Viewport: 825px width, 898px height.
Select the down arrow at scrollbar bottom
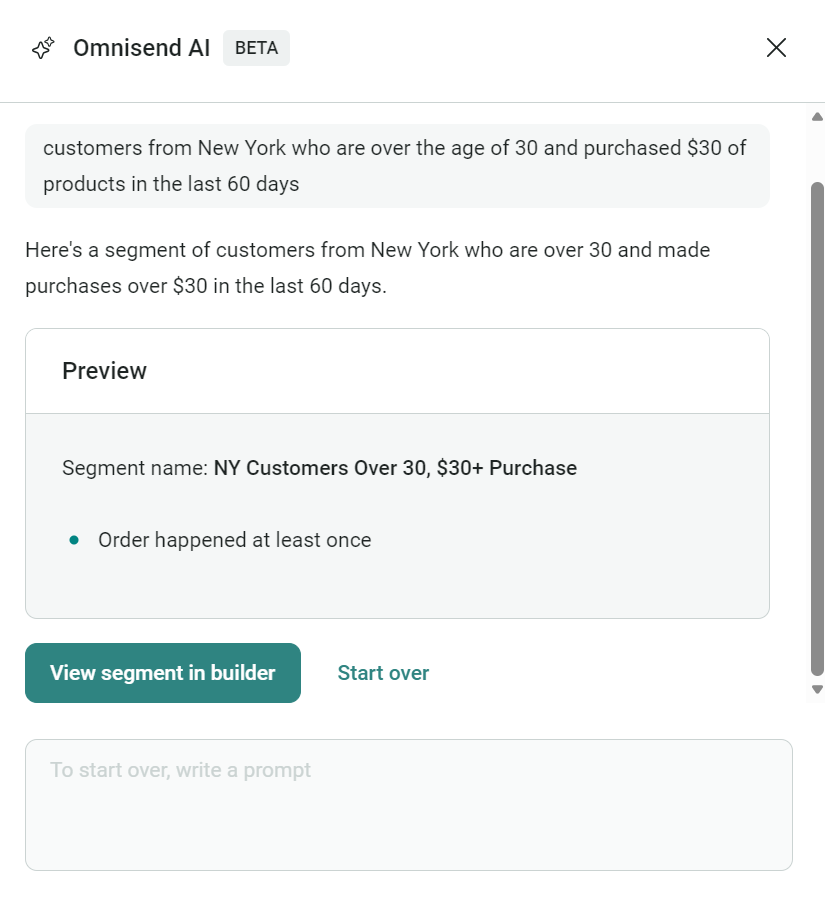817,689
